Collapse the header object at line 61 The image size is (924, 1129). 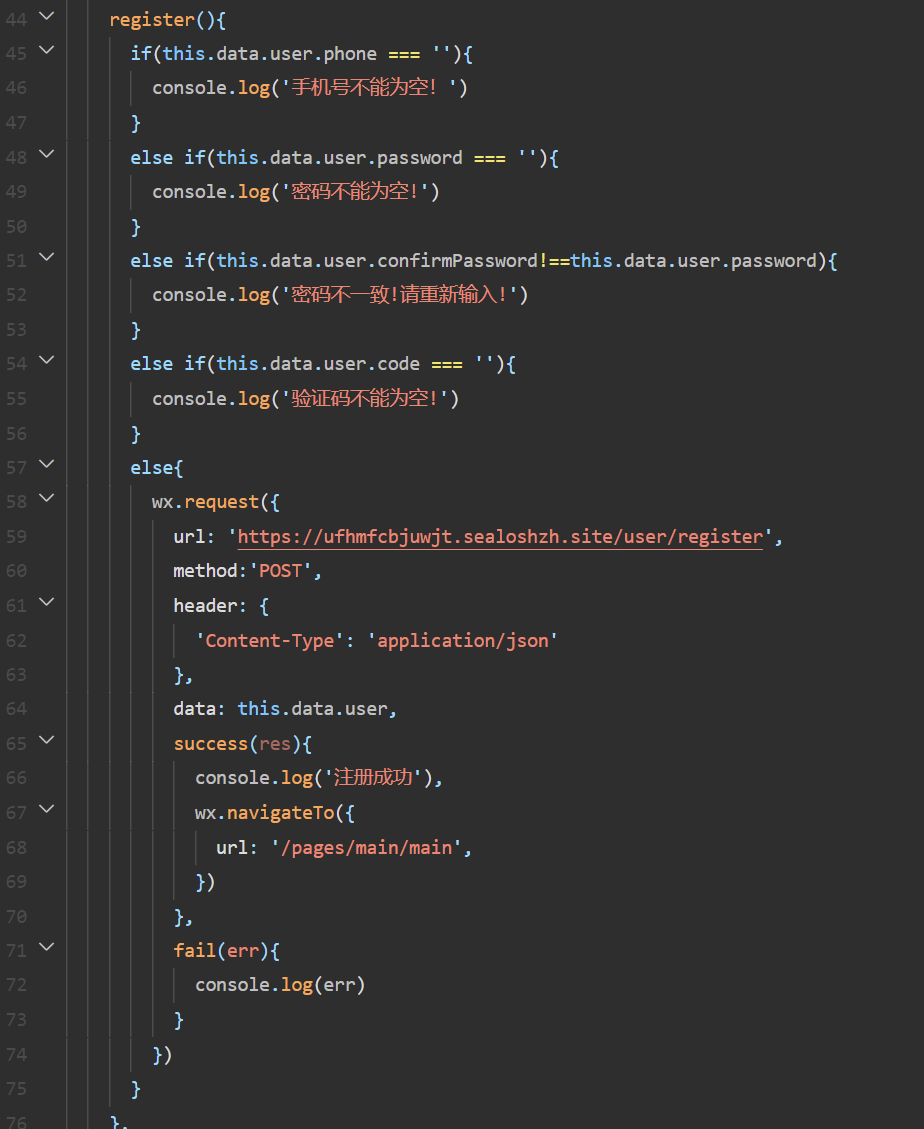(x=47, y=602)
